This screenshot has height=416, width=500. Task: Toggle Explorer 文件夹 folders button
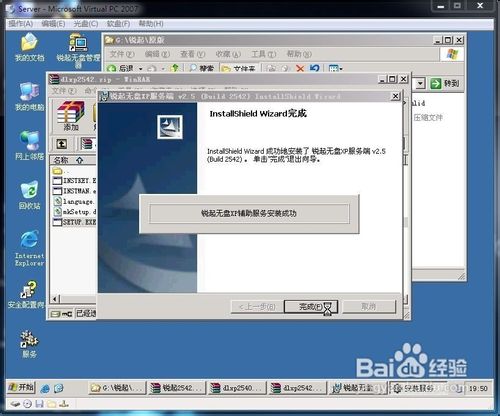coord(239,68)
